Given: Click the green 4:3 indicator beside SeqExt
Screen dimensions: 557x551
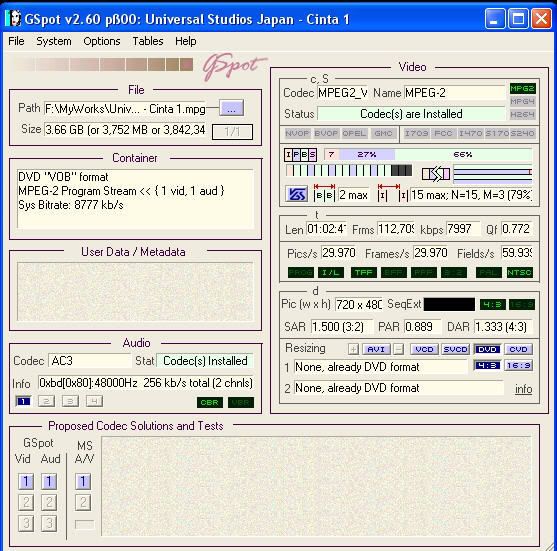Looking at the screenshot, I should point(493,304).
